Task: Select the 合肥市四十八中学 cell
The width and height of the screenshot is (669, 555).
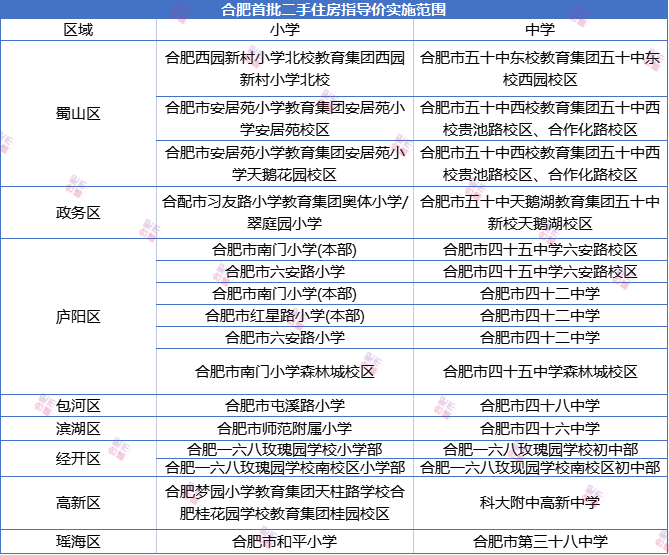Action: coord(540,406)
